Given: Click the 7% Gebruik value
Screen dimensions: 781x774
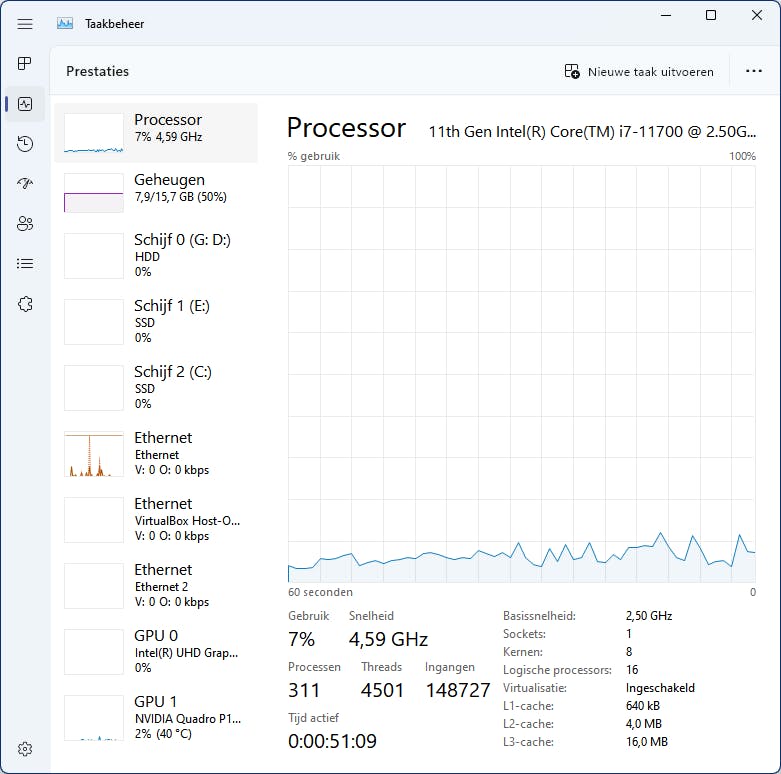Looking at the screenshot, I should coord(301,639).
